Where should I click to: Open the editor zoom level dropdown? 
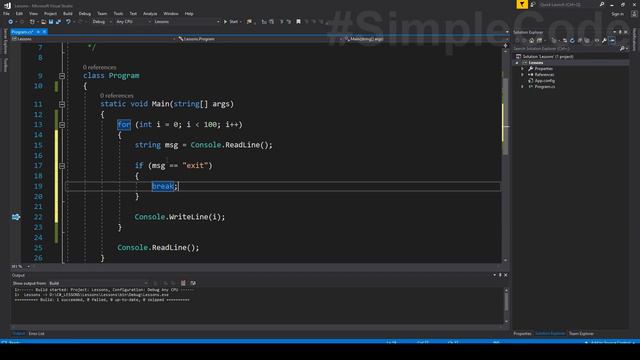(21, 267)
